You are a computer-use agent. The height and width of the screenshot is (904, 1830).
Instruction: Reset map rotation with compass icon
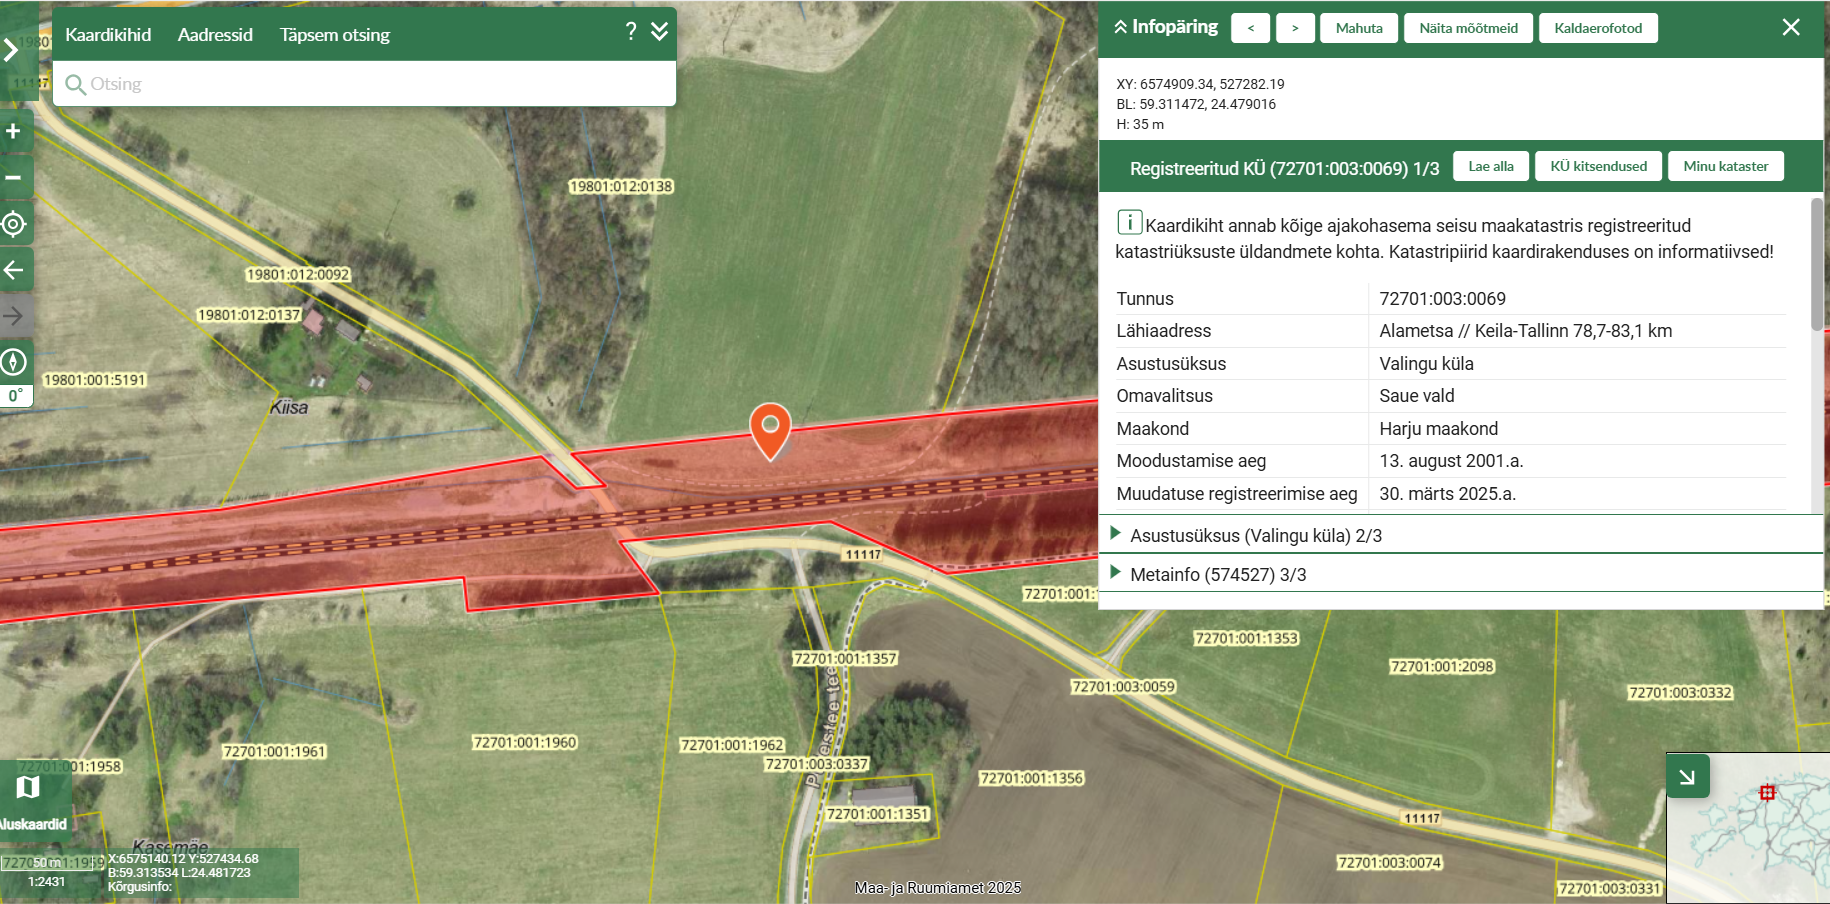point(14,362)
